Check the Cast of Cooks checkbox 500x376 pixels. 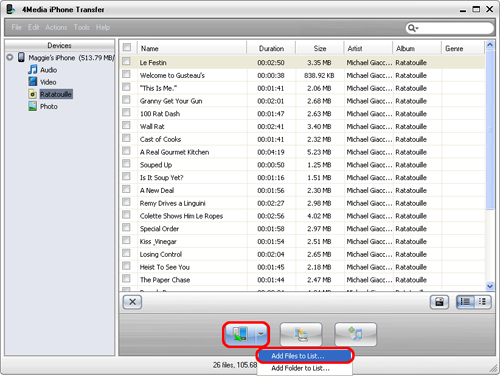point(126,138)
